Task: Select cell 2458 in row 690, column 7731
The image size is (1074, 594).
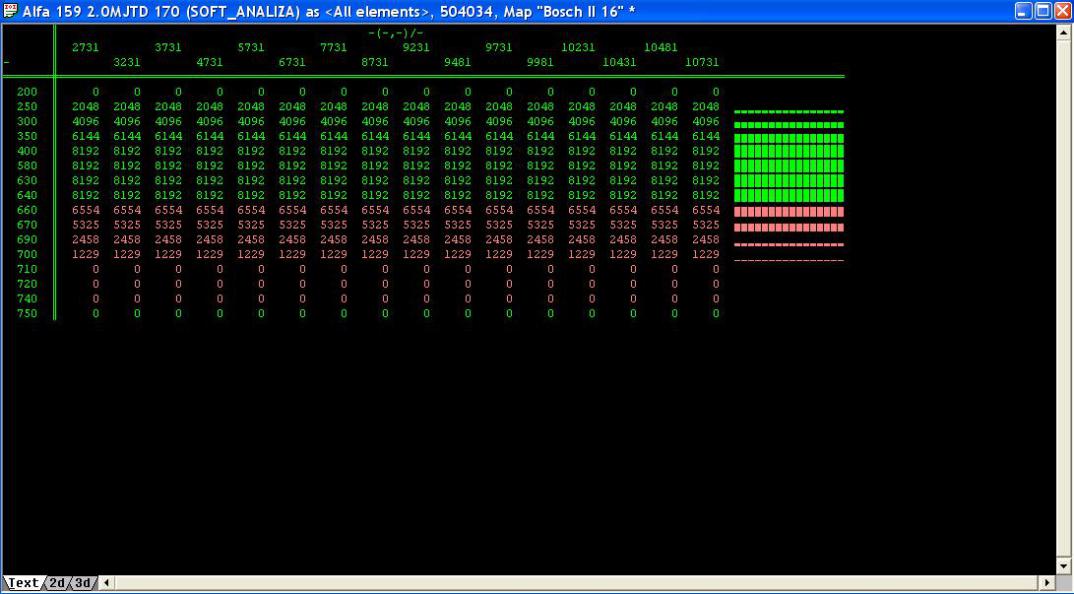Action: tap(334, 240)
